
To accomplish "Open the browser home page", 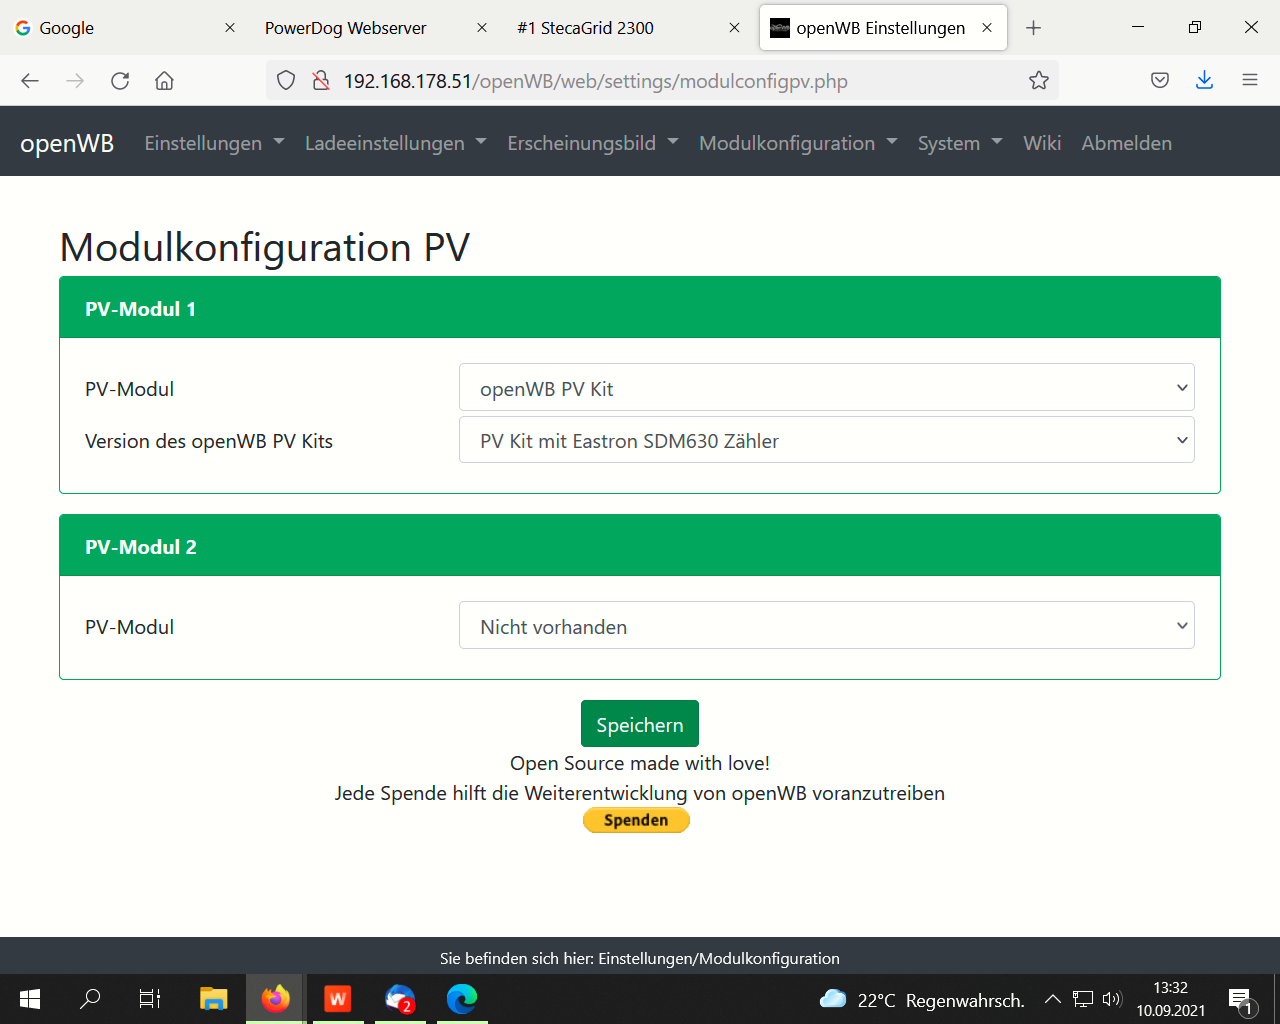I will (164, 81).
